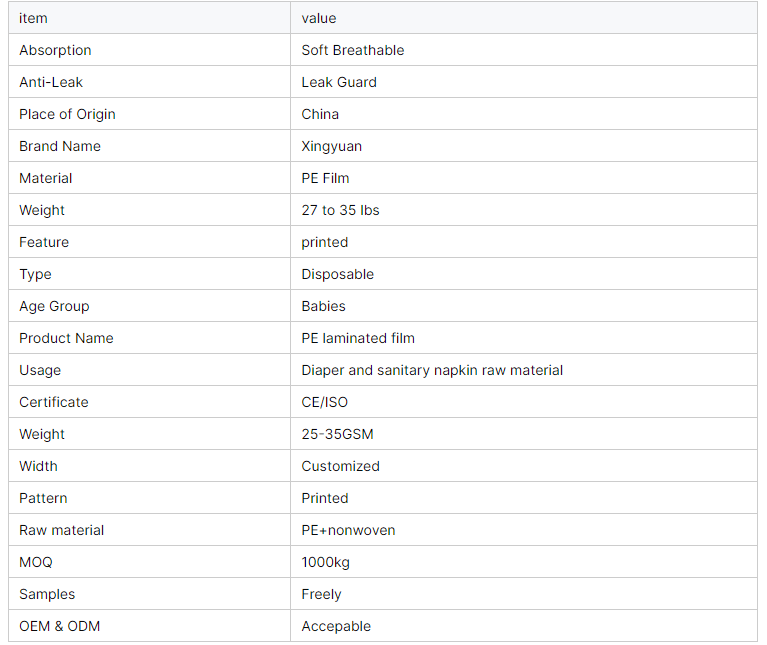Click the 'PE Film' material value
Screen dimensions: 767x645
[x=325, y=178]
